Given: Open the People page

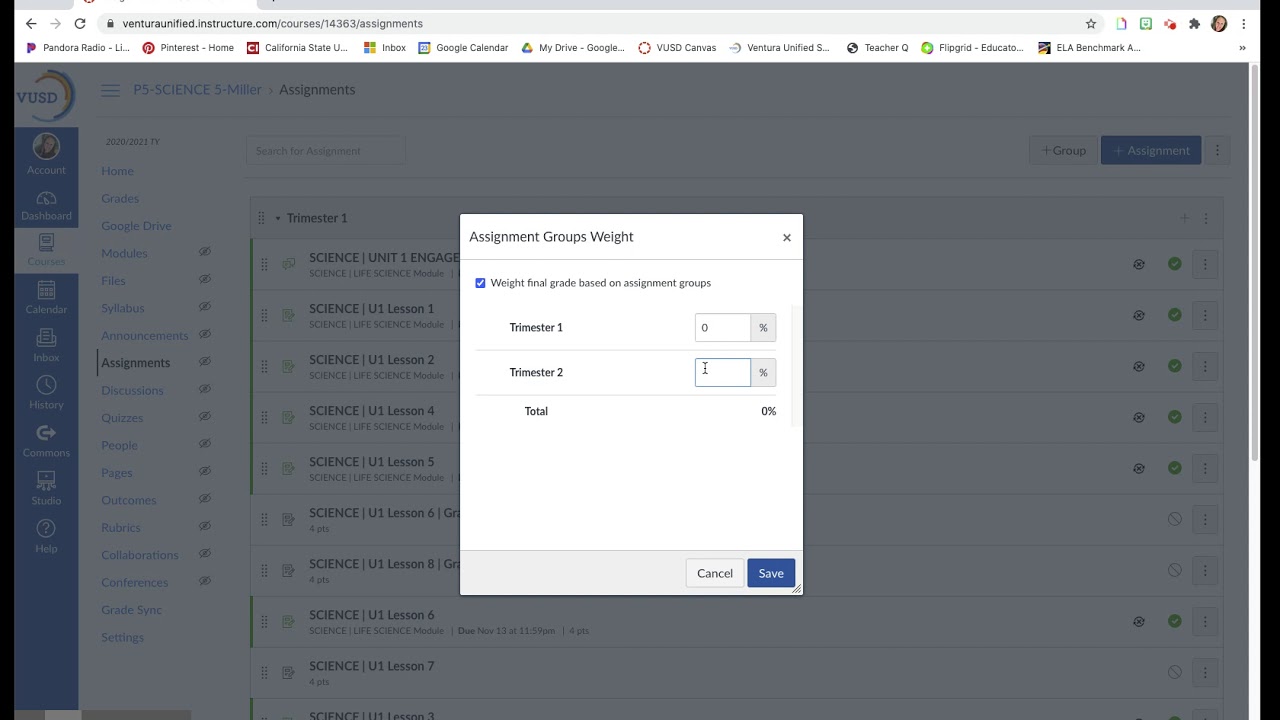Looking at the screenshot, I should click(119, 446).
